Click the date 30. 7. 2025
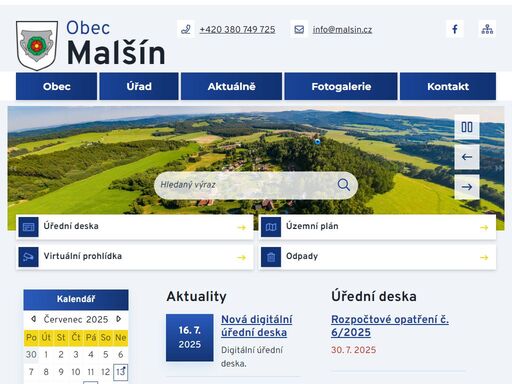Screen dimensions: 512x384 [x=353, y=350]
